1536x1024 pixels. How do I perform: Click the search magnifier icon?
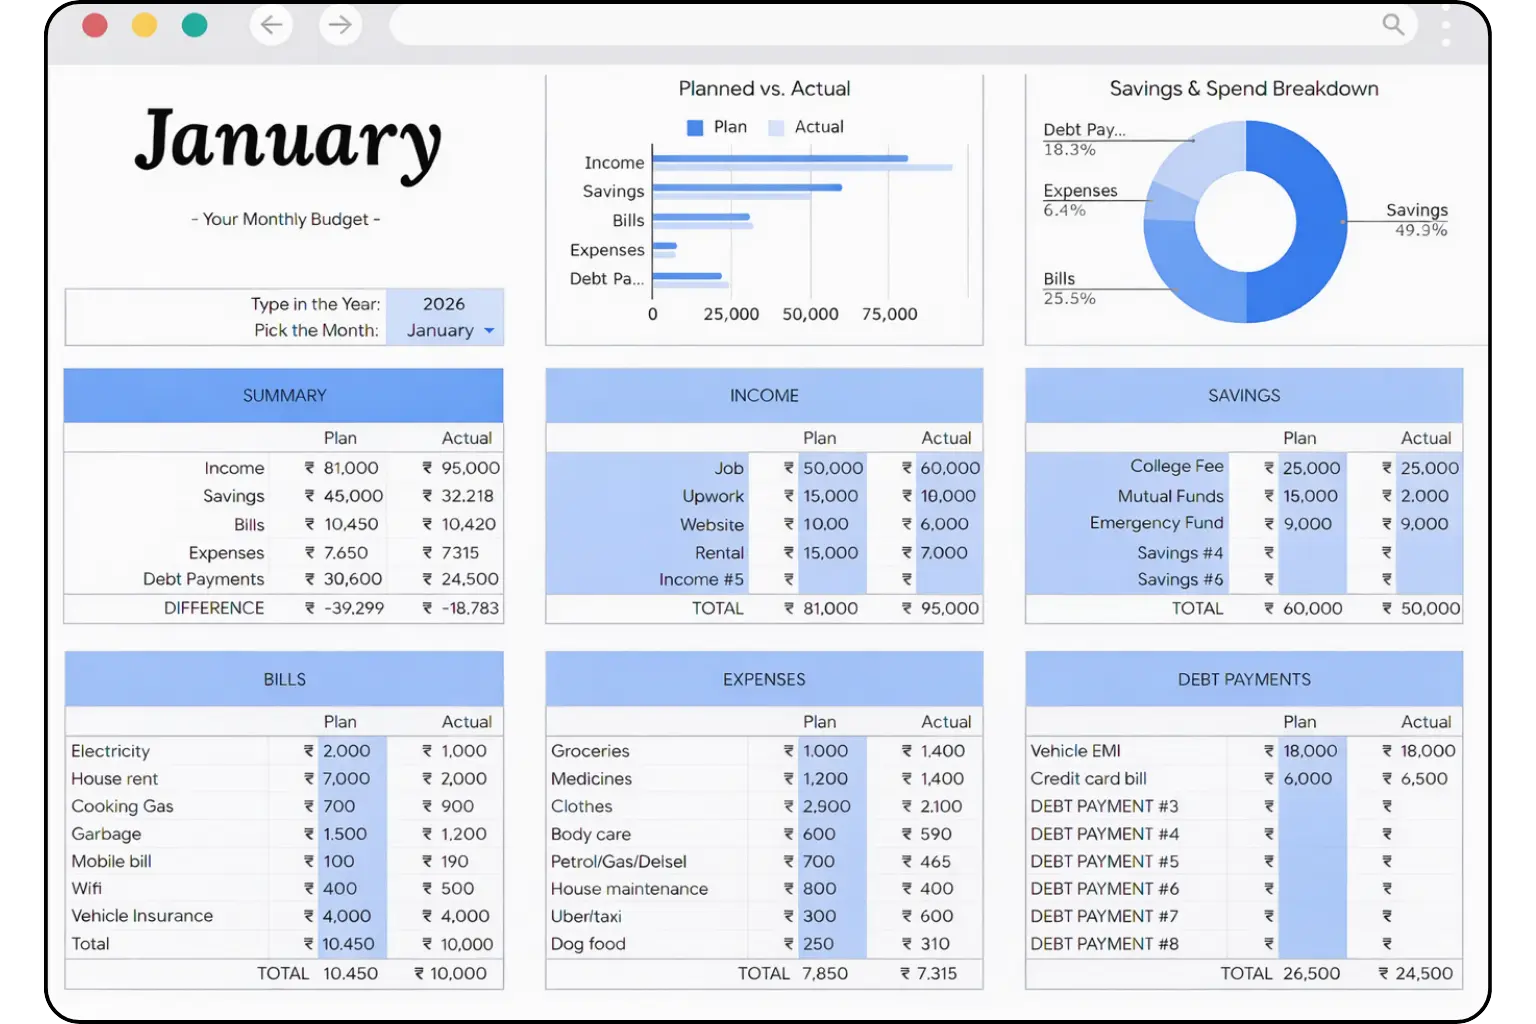tap(1393, 25)
